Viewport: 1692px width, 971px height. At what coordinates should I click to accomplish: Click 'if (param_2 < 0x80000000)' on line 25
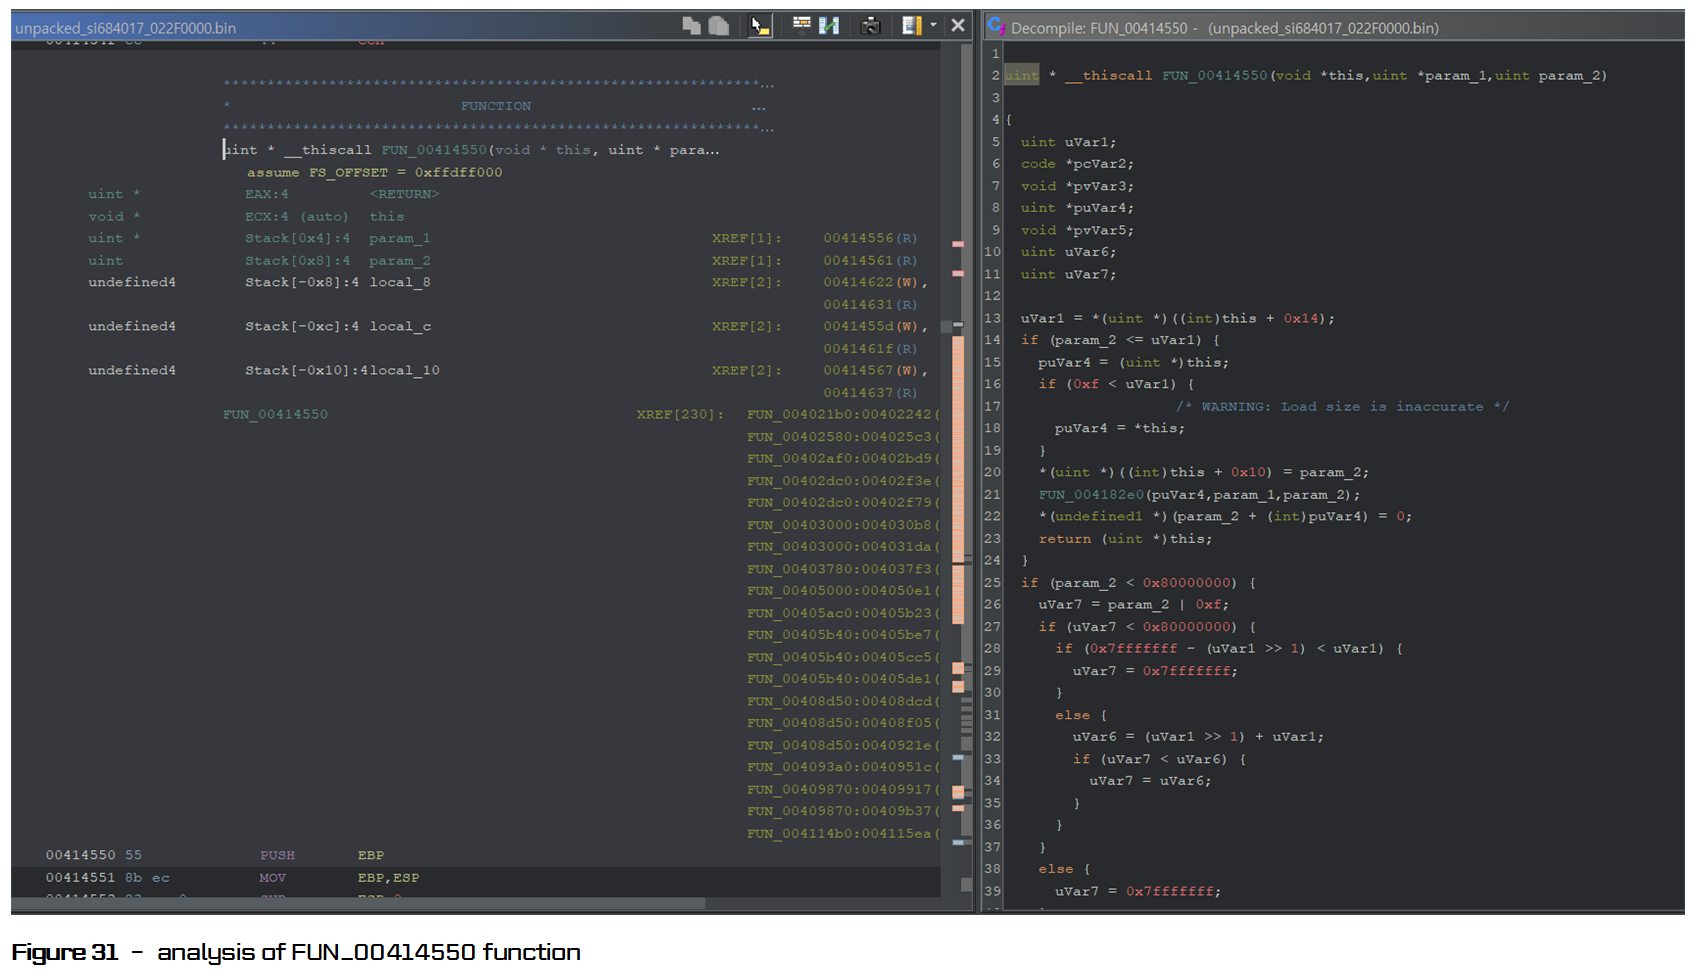tap(1138, 582)
